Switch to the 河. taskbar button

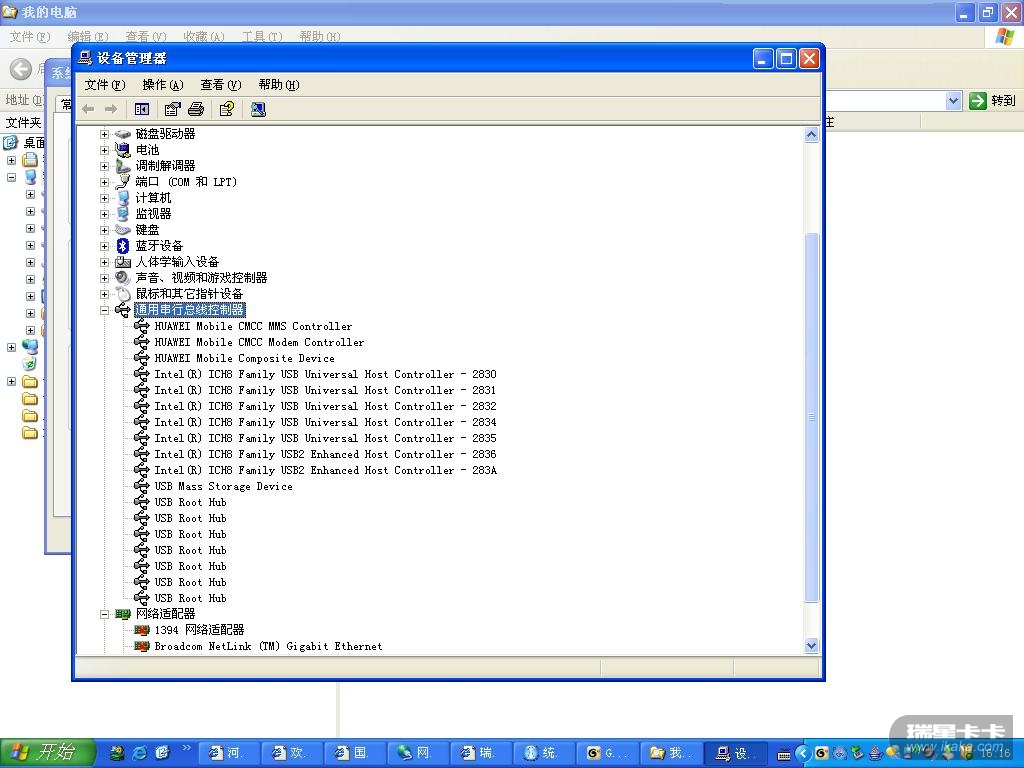pos(228,754)
